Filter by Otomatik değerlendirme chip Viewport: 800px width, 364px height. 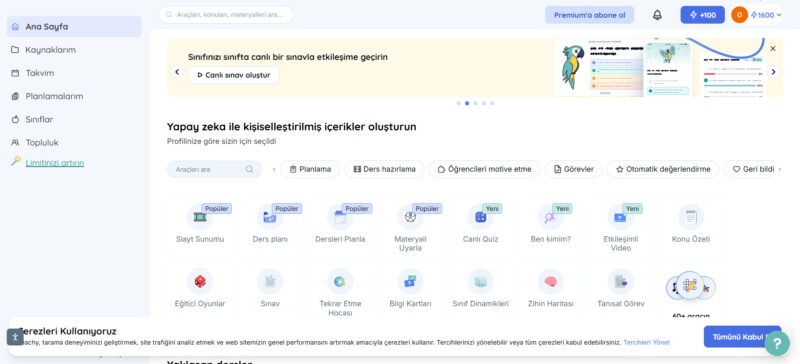(663, 169)
